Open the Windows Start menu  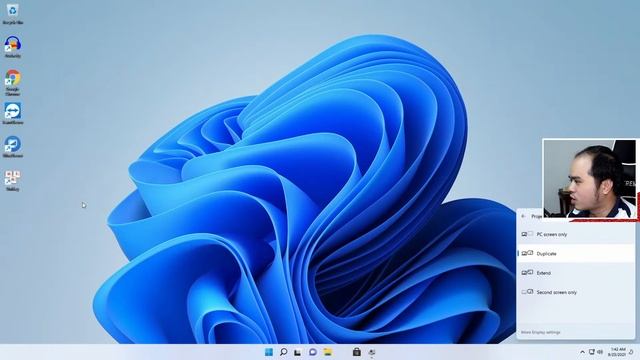tap(269, 352)
